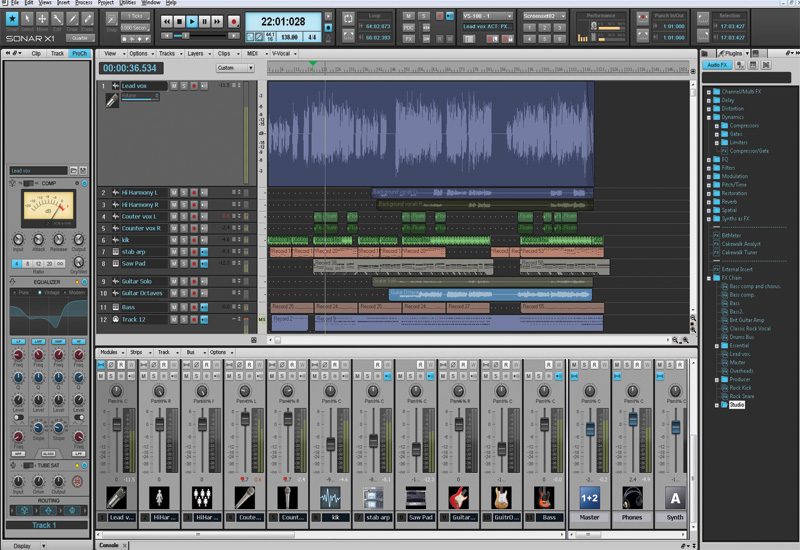
Task: Click the 00:00:36.534 time display
Action: pos(130,68)
